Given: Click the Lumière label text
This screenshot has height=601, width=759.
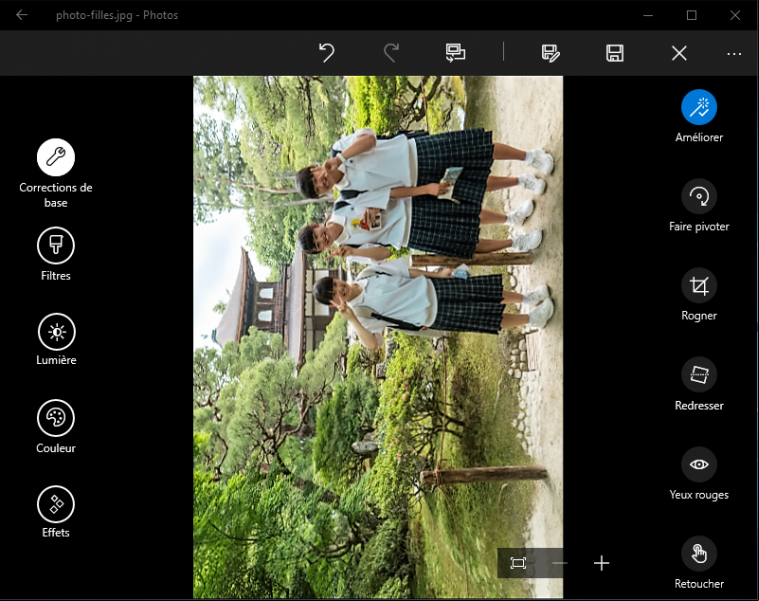Looking at the screenshot, I should [56, 360].
